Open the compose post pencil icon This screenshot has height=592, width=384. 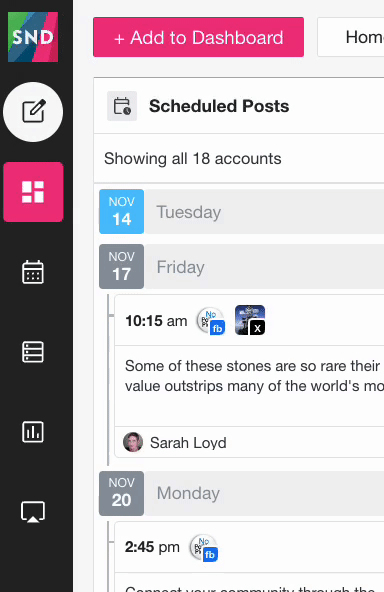coord(33,112)
